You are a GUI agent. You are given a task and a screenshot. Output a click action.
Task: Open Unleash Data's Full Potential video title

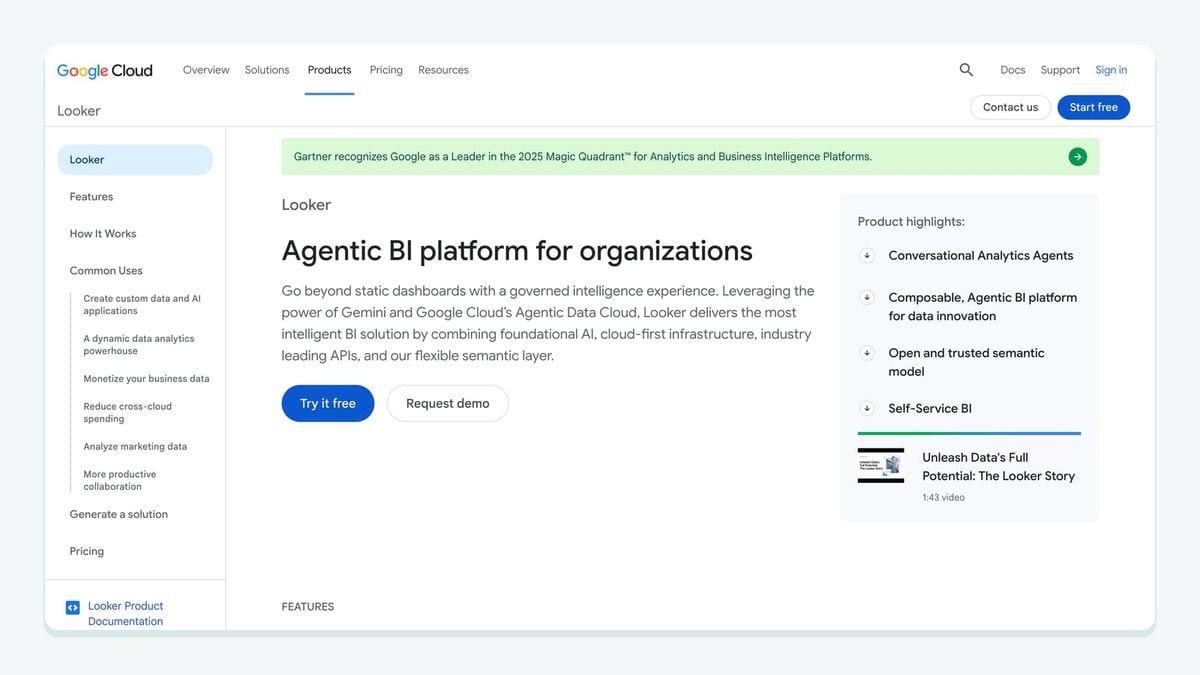pyautogui.click(x=998, y=467)
